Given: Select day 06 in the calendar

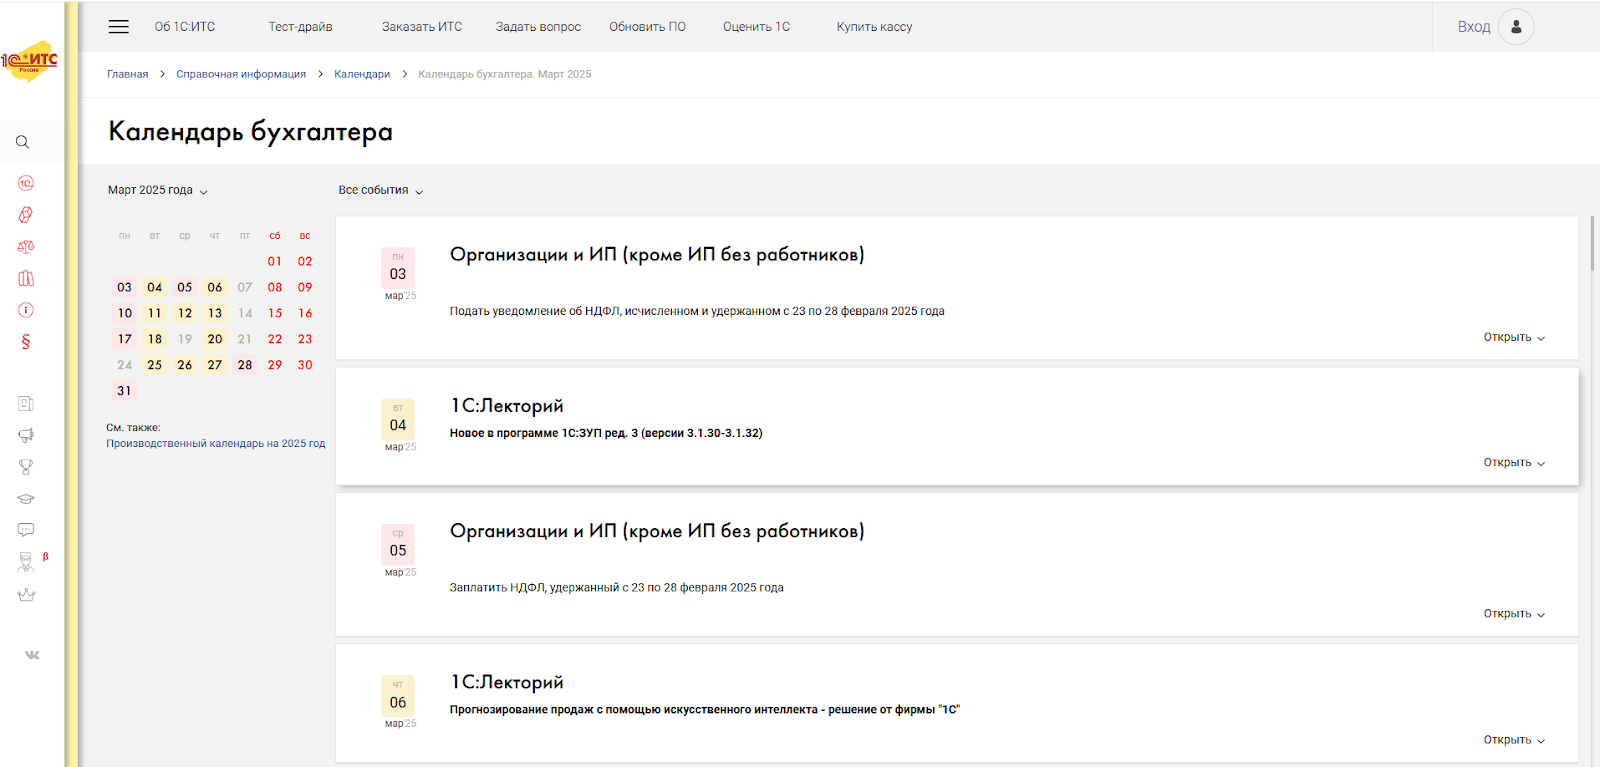Looking at the screenshot, I should point(215,287).
